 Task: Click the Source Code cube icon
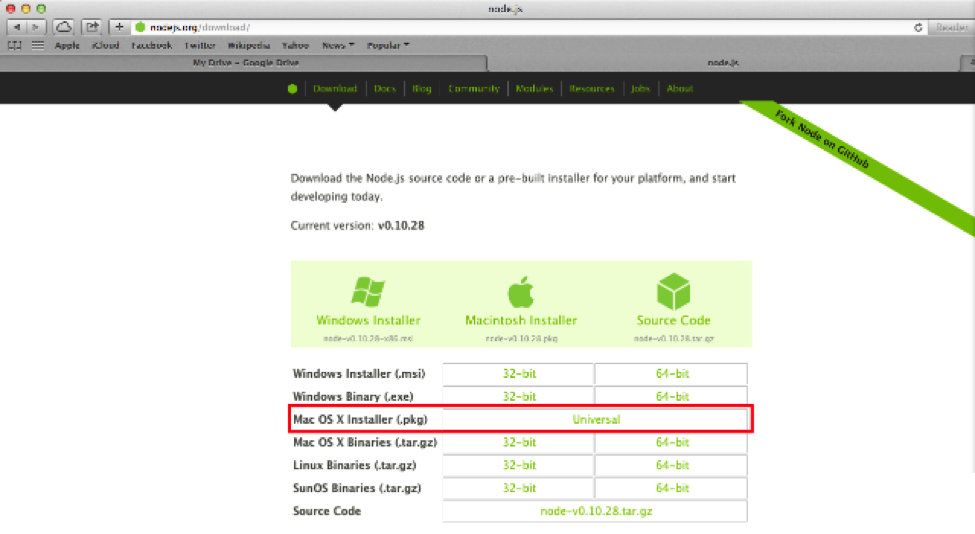tap(673, 291)
